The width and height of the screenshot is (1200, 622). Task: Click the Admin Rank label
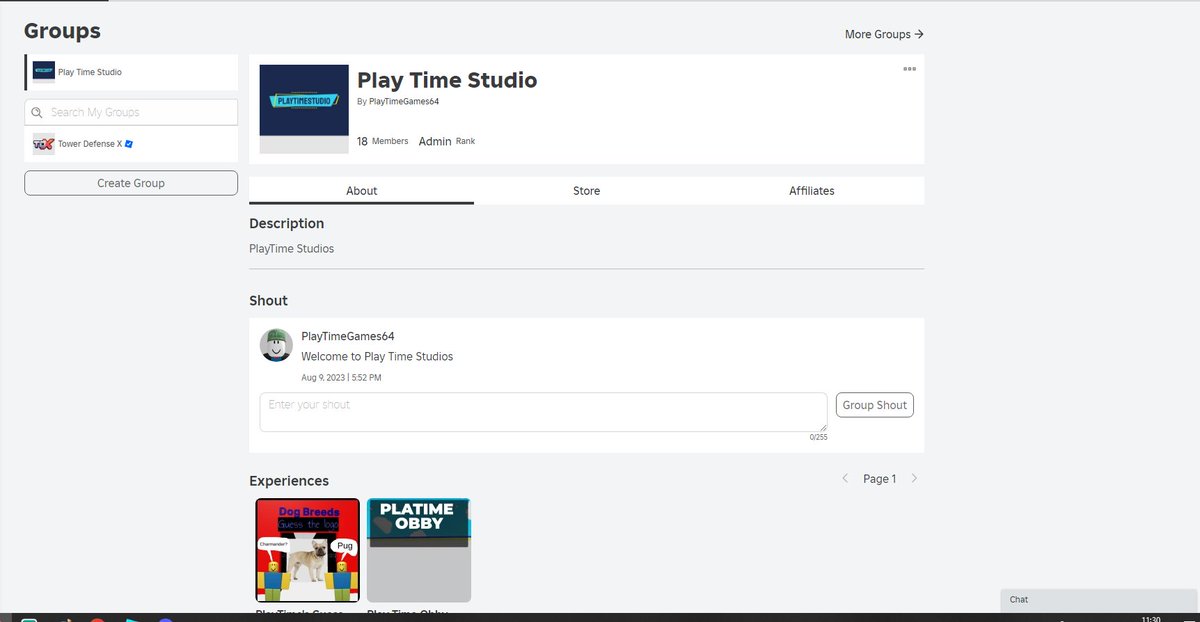(x=447, y=142)
